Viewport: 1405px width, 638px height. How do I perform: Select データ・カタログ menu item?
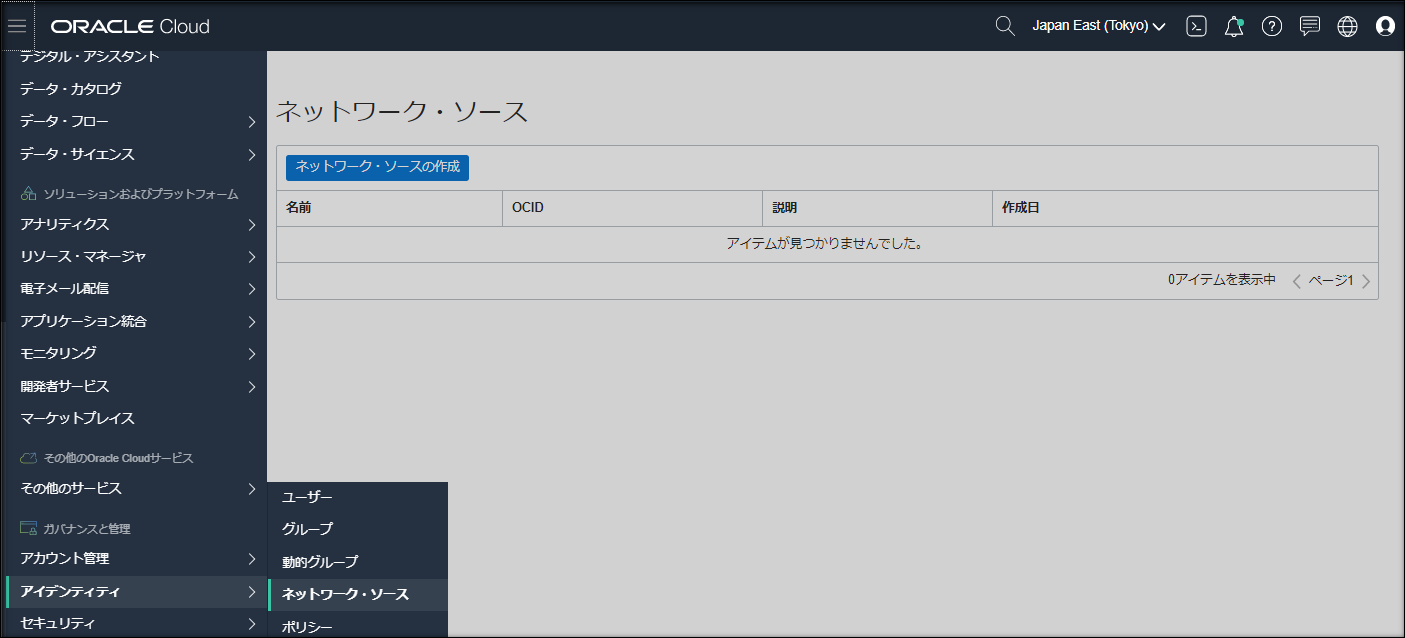pos(136,89)
